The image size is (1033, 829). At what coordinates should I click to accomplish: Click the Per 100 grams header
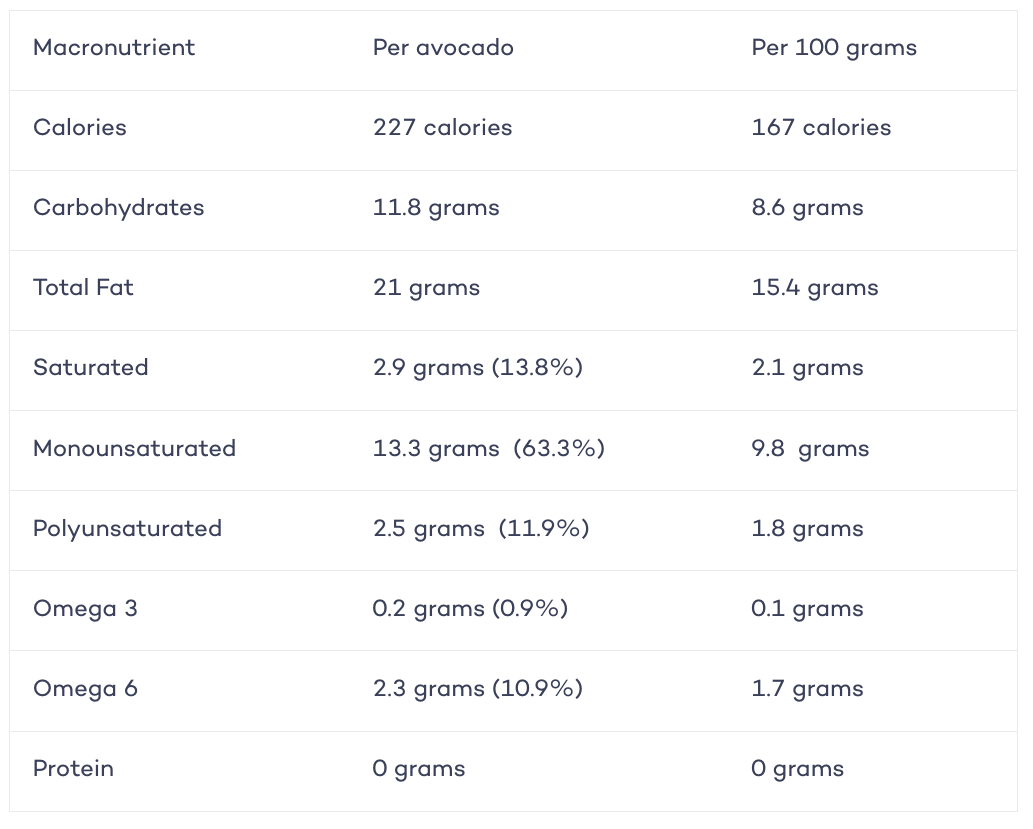click(x=833, y=48)
